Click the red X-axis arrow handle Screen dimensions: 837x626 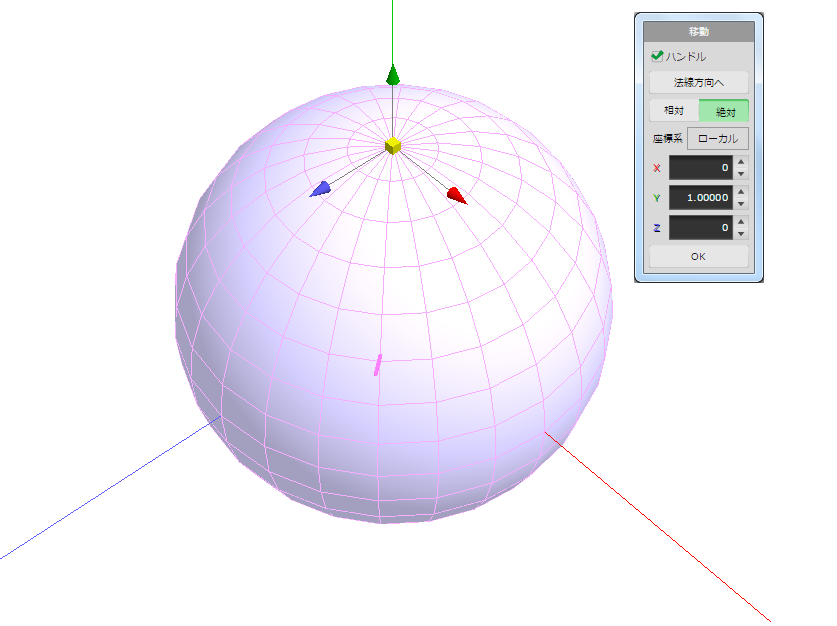456,195
